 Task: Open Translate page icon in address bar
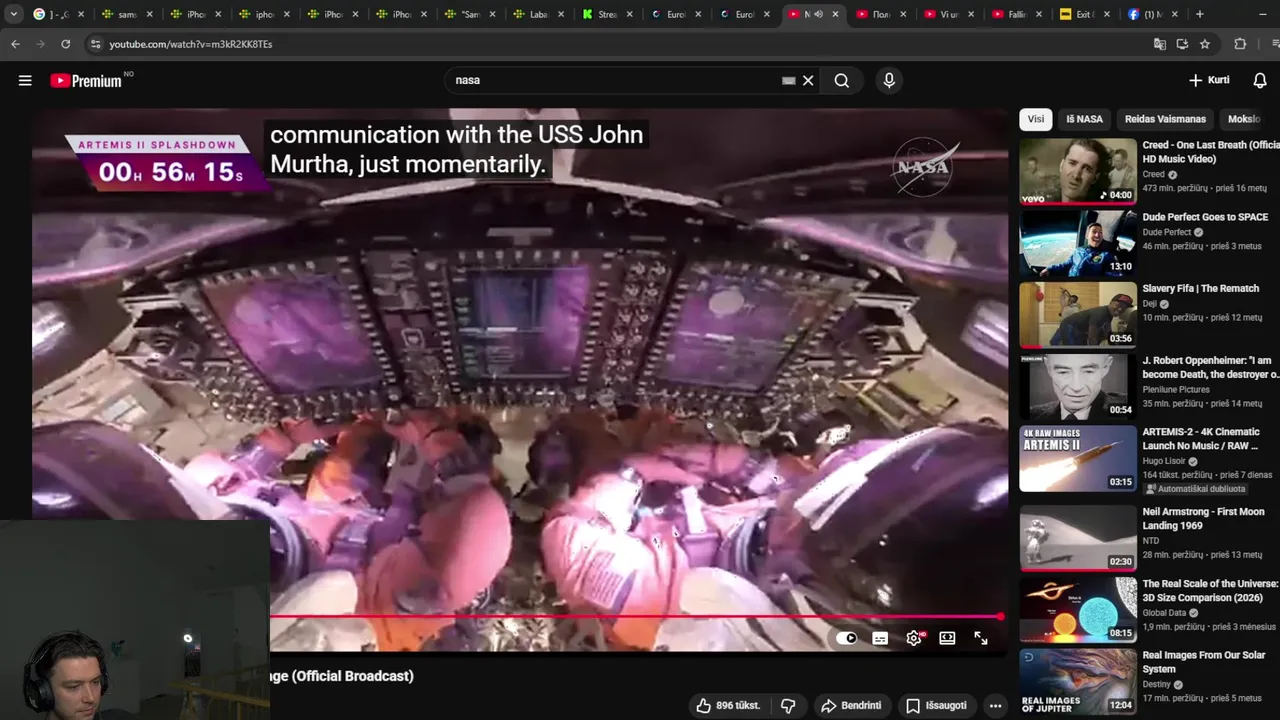(1160, 44)
